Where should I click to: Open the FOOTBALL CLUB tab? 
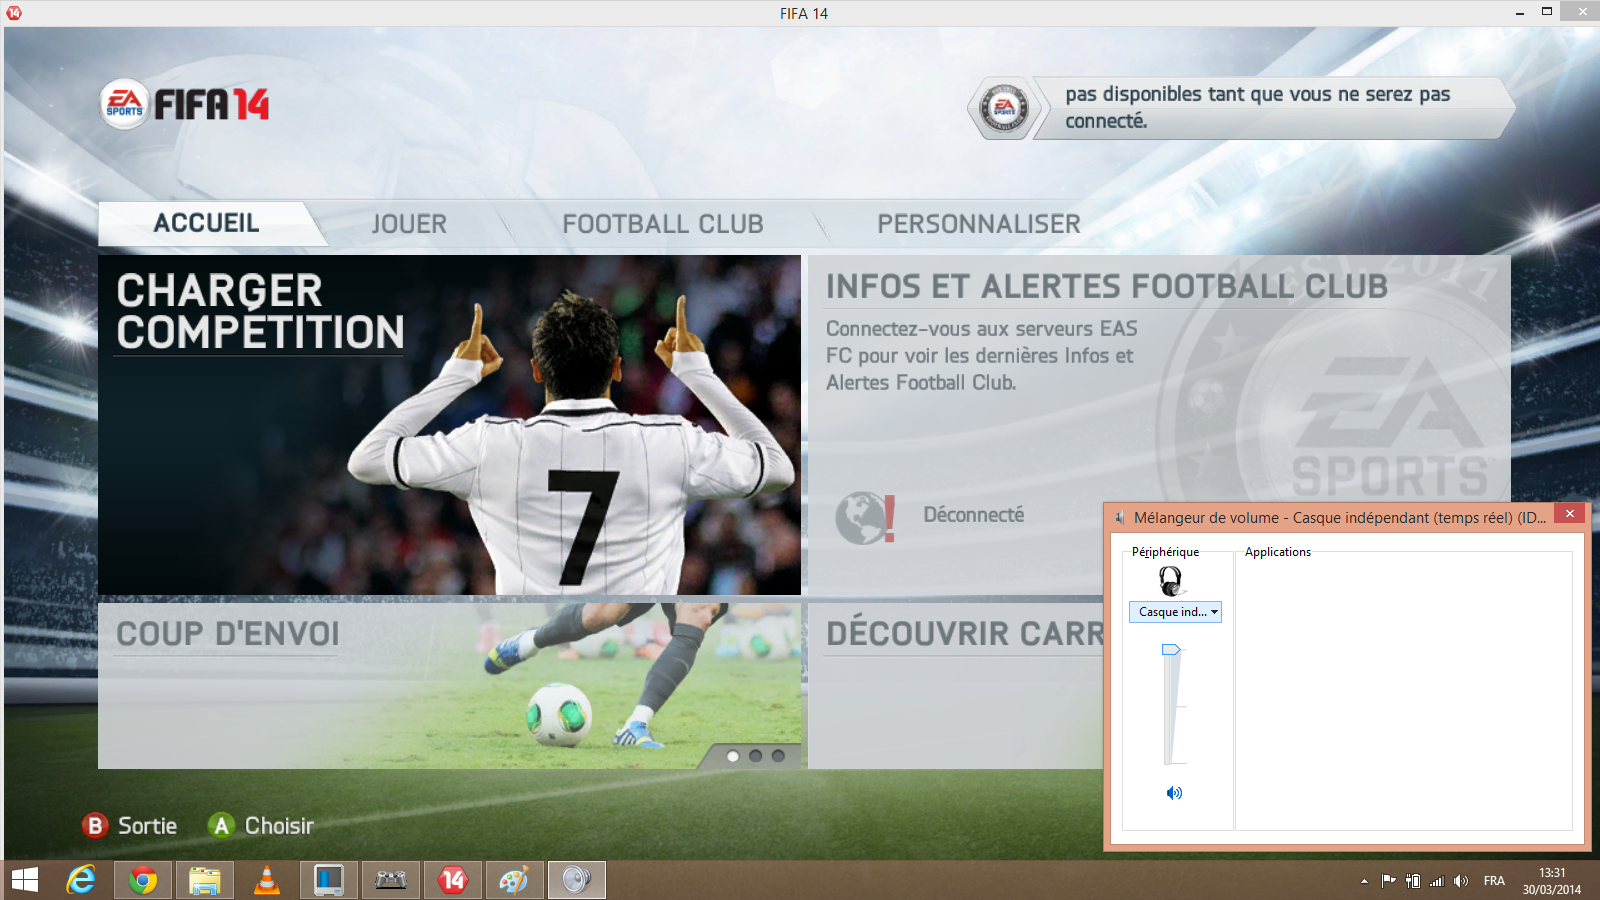(x=662, y=224)
